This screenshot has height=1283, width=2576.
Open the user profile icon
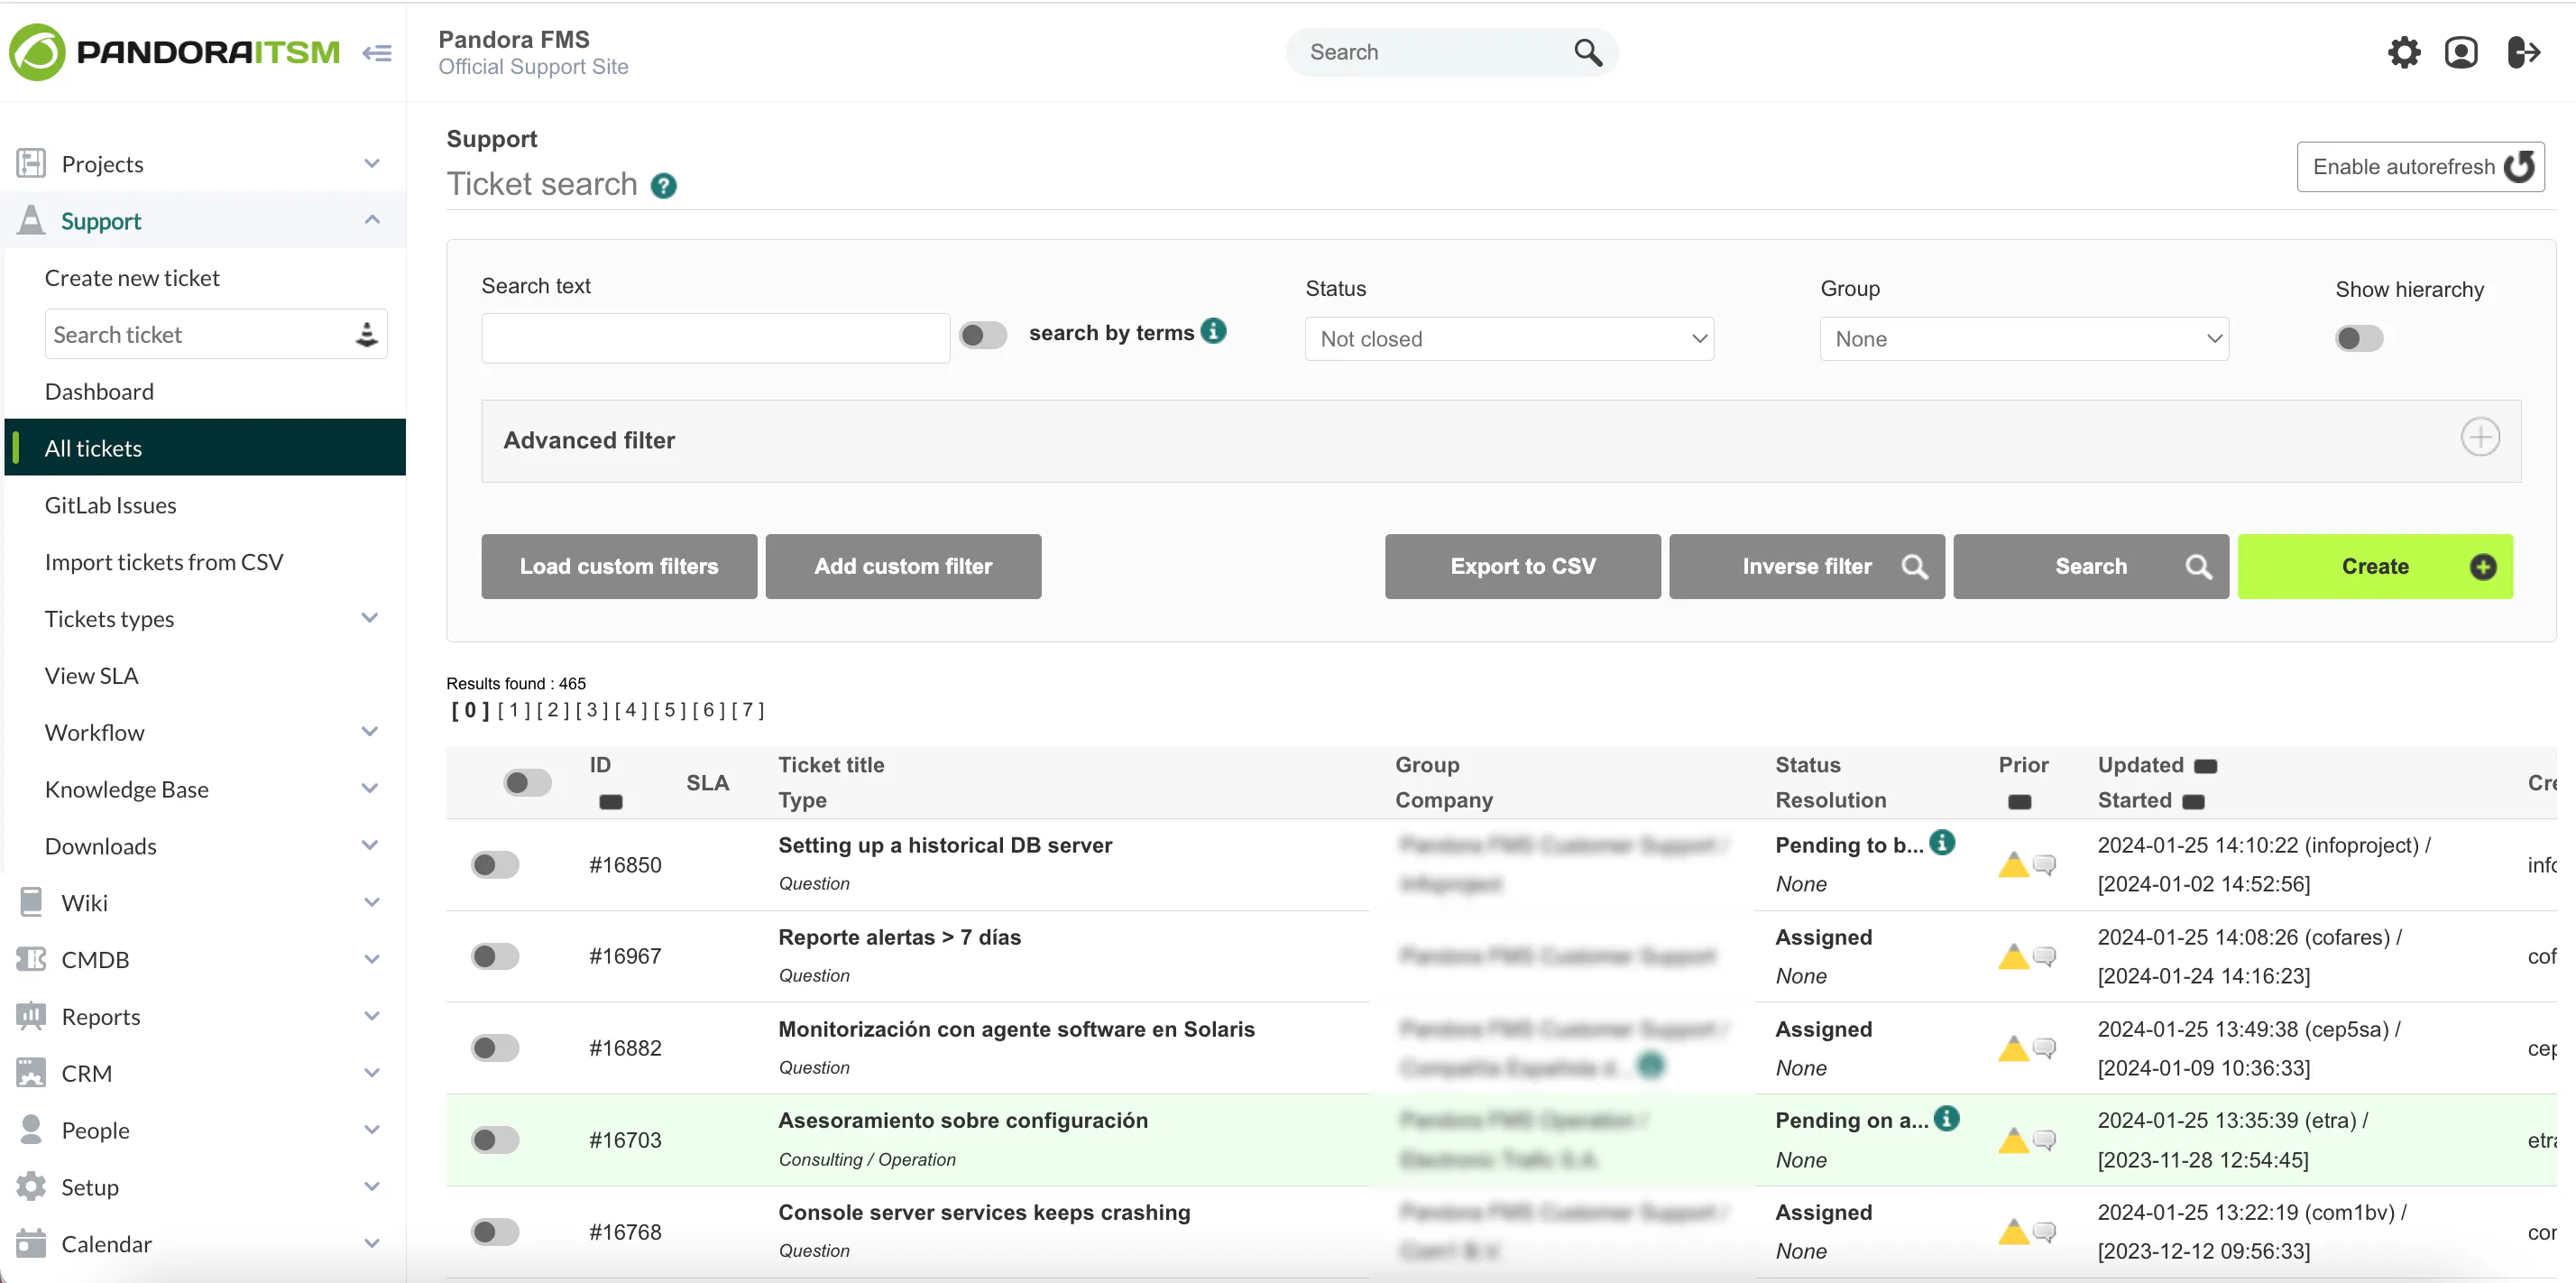click(2461, 52)
